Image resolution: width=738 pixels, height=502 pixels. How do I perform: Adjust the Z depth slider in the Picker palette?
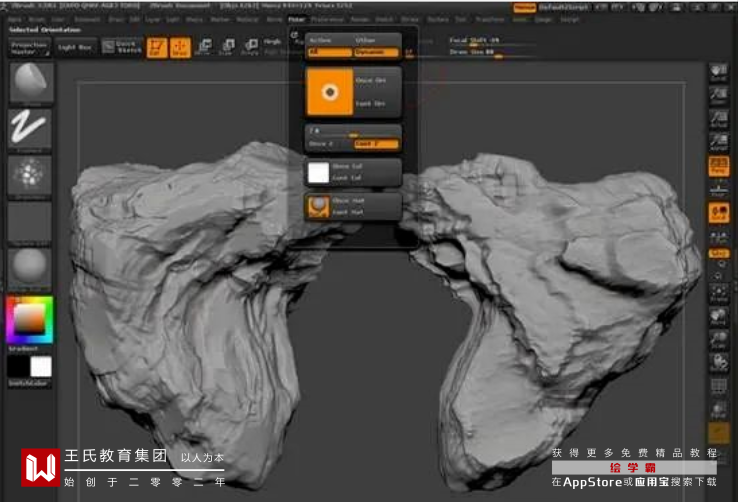(x=353, y=132)
